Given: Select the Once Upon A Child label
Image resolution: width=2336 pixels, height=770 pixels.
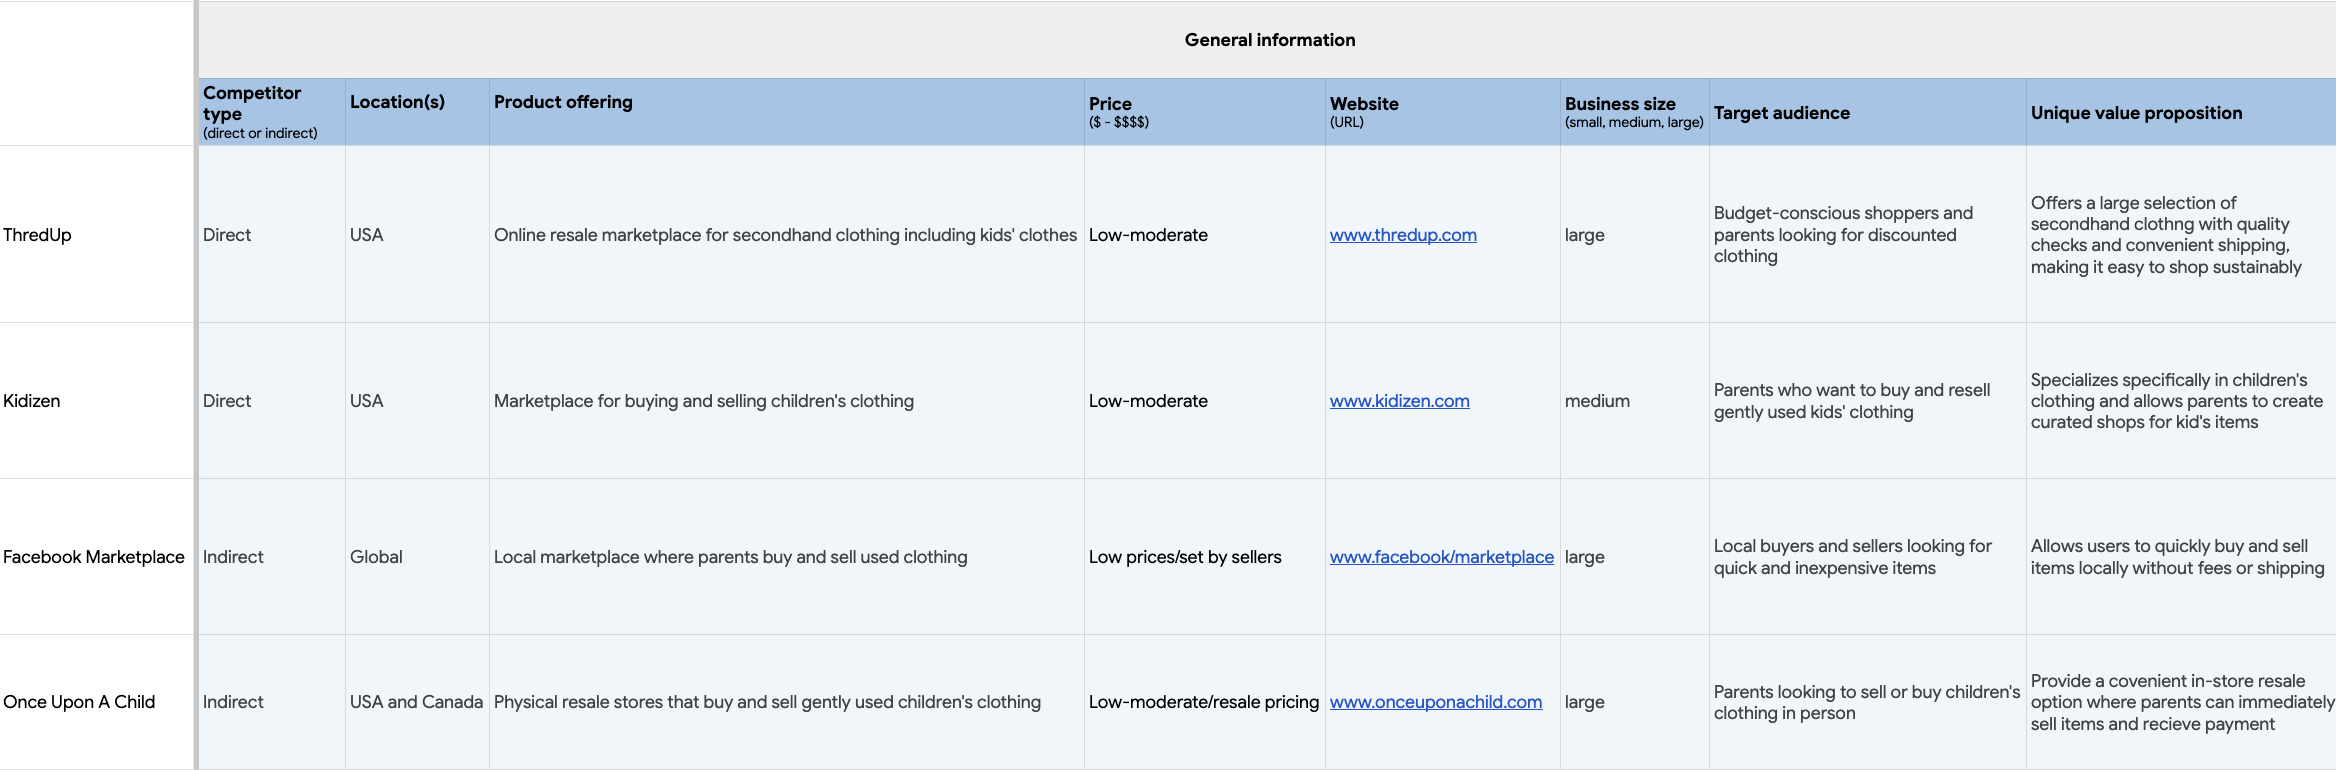Looking at the screenshot, I should (97, 702).
